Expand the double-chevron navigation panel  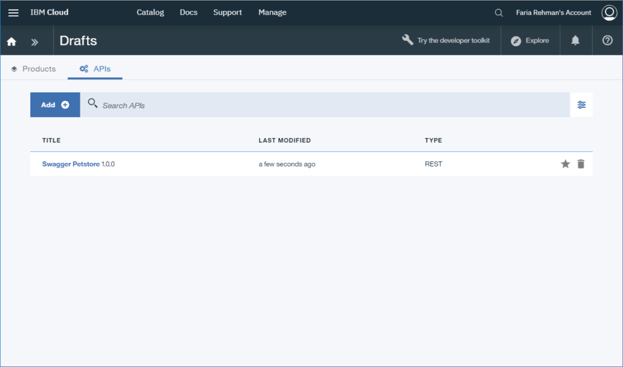(x=35, y=42)
